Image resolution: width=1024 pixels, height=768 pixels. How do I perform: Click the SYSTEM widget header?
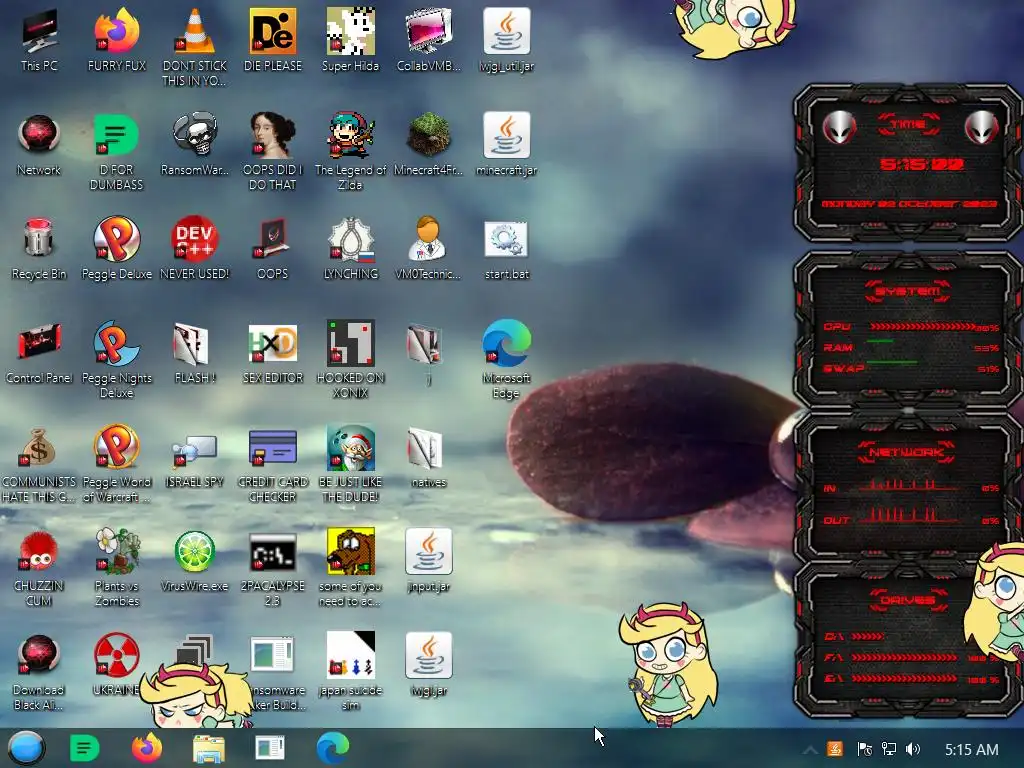[908, 291]
